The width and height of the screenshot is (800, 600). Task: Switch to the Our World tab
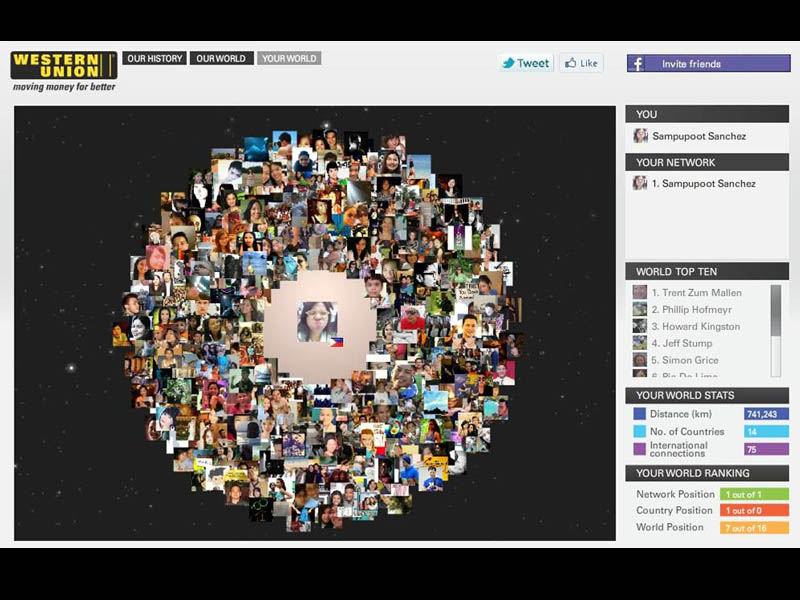tap(221, 59)
